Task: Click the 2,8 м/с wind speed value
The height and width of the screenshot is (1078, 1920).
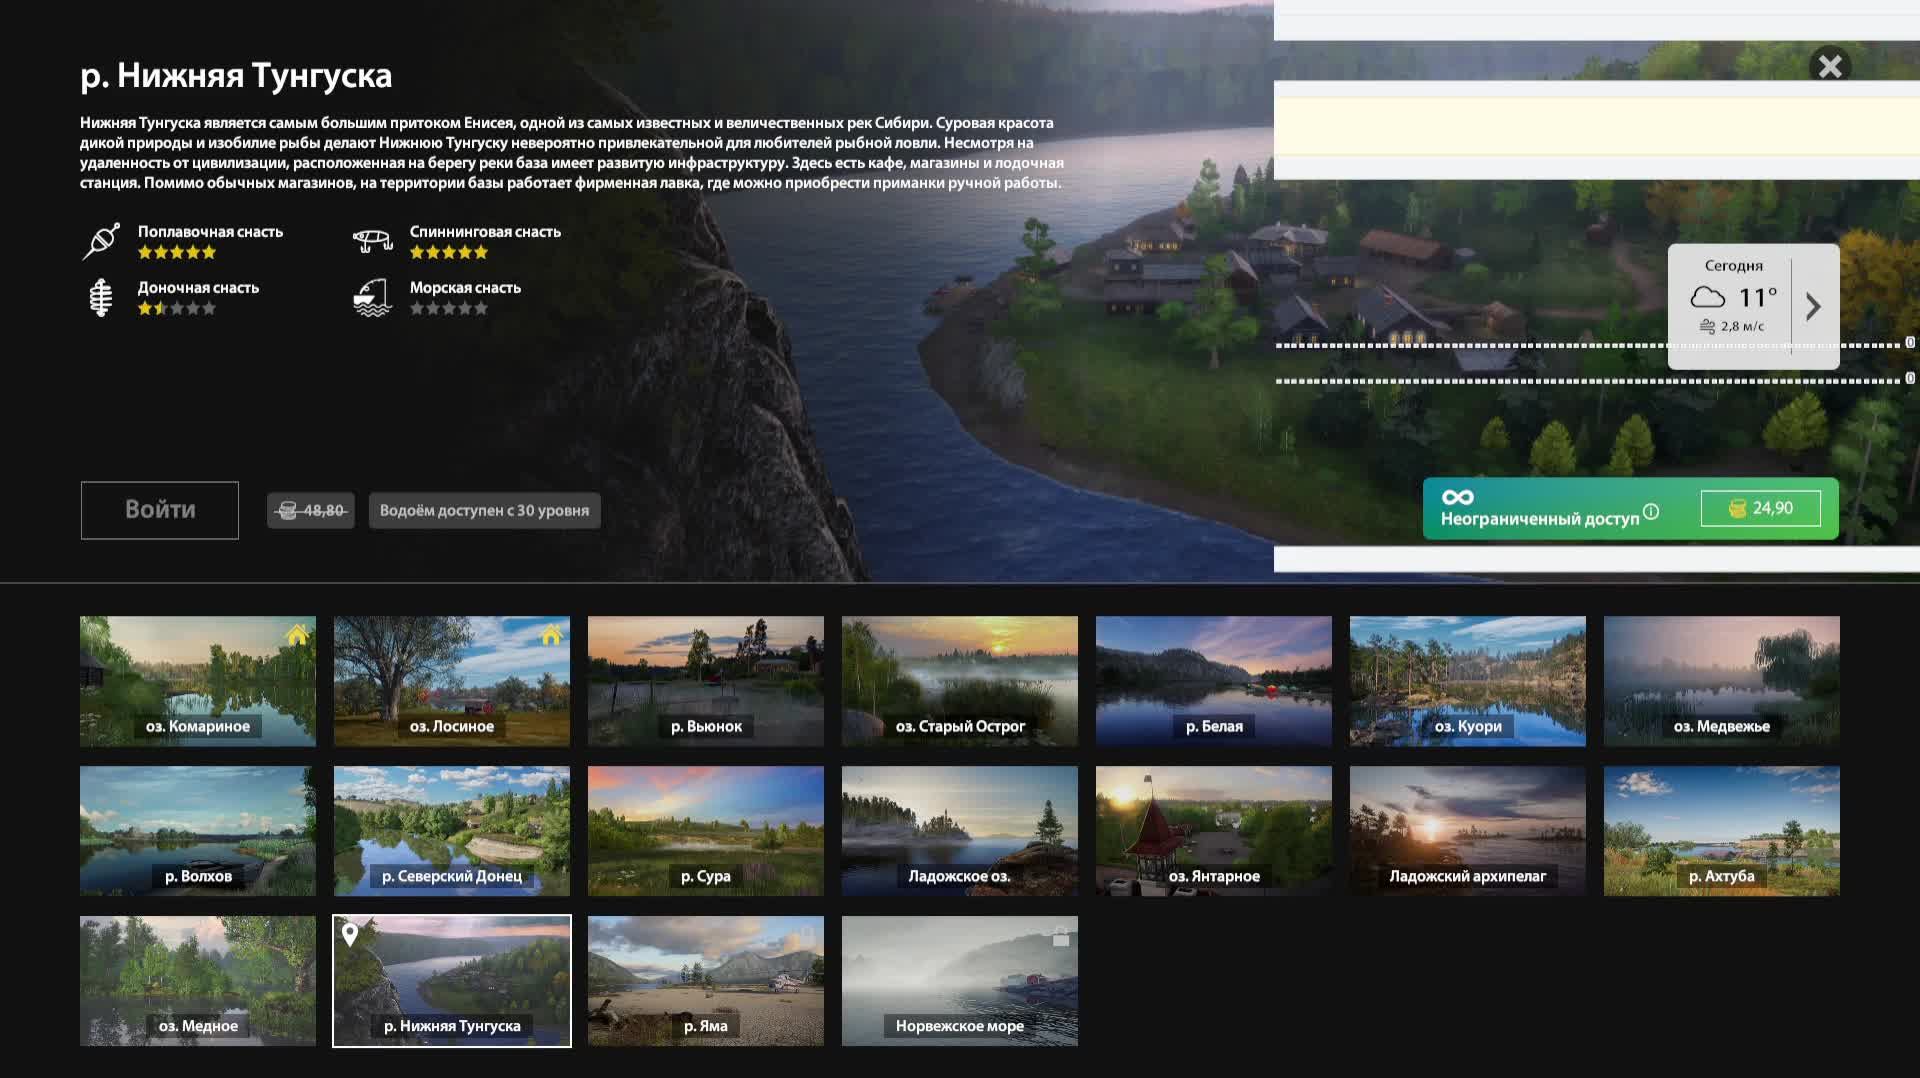Action: [1742, 327]
